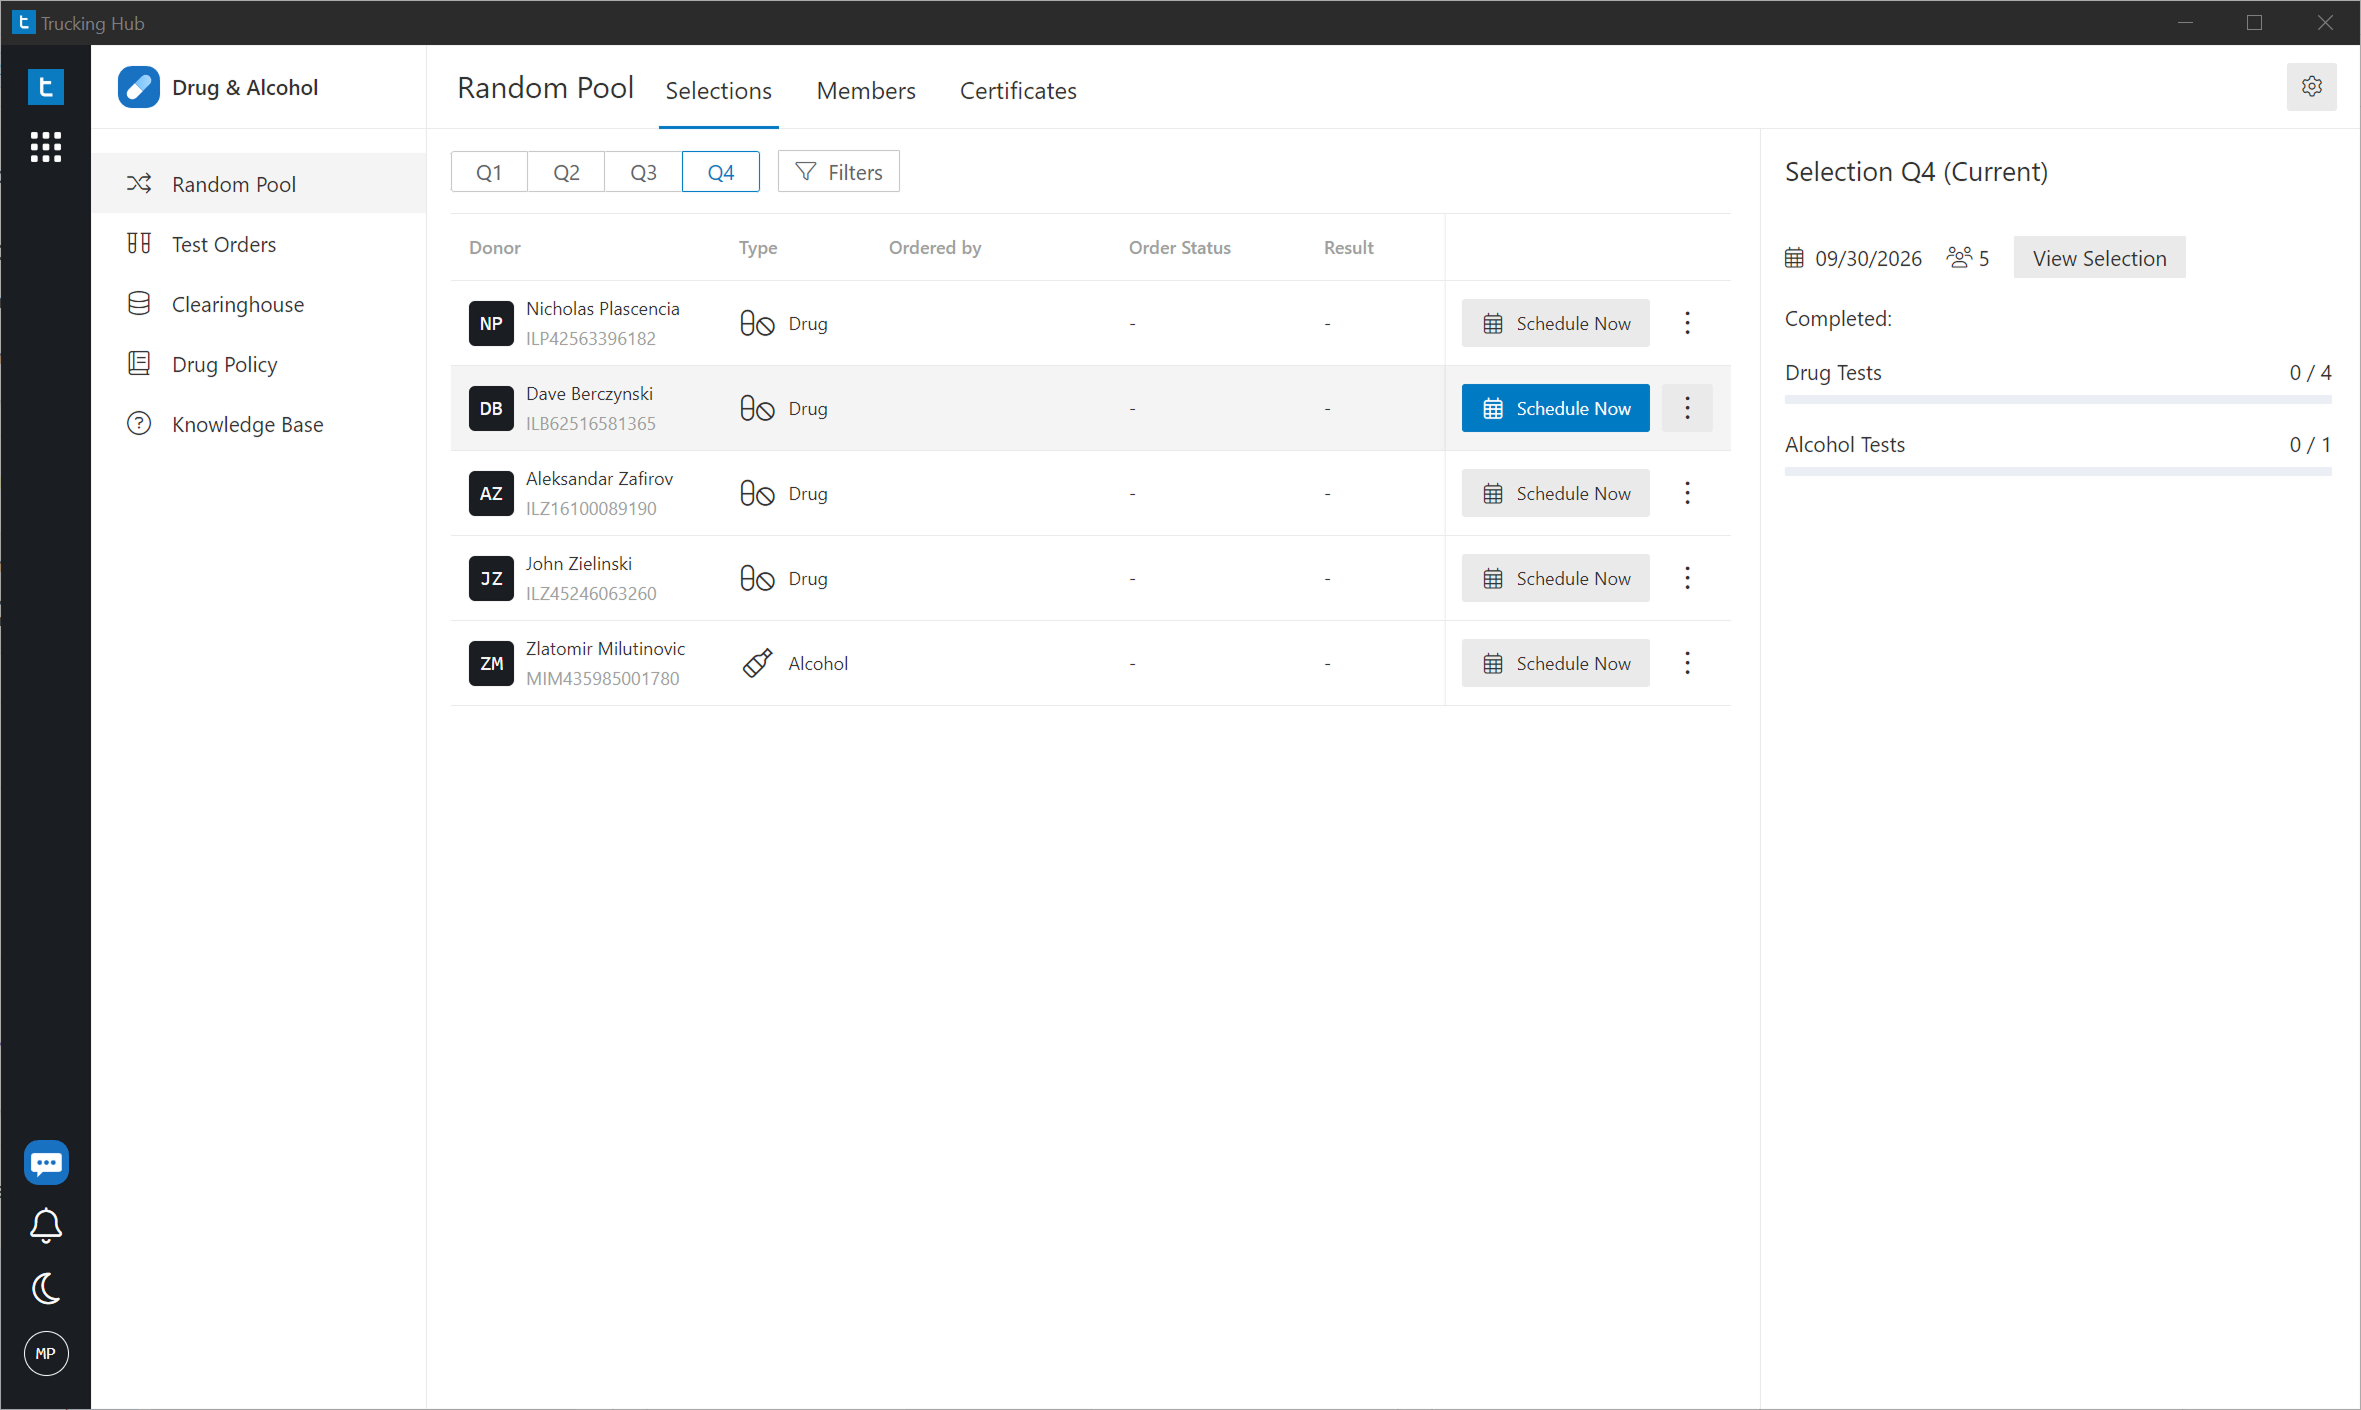Screen dimensions: 2361x1410
Task: Open more options menu for Zlatomir Milutinovic
Action: 1687,663
